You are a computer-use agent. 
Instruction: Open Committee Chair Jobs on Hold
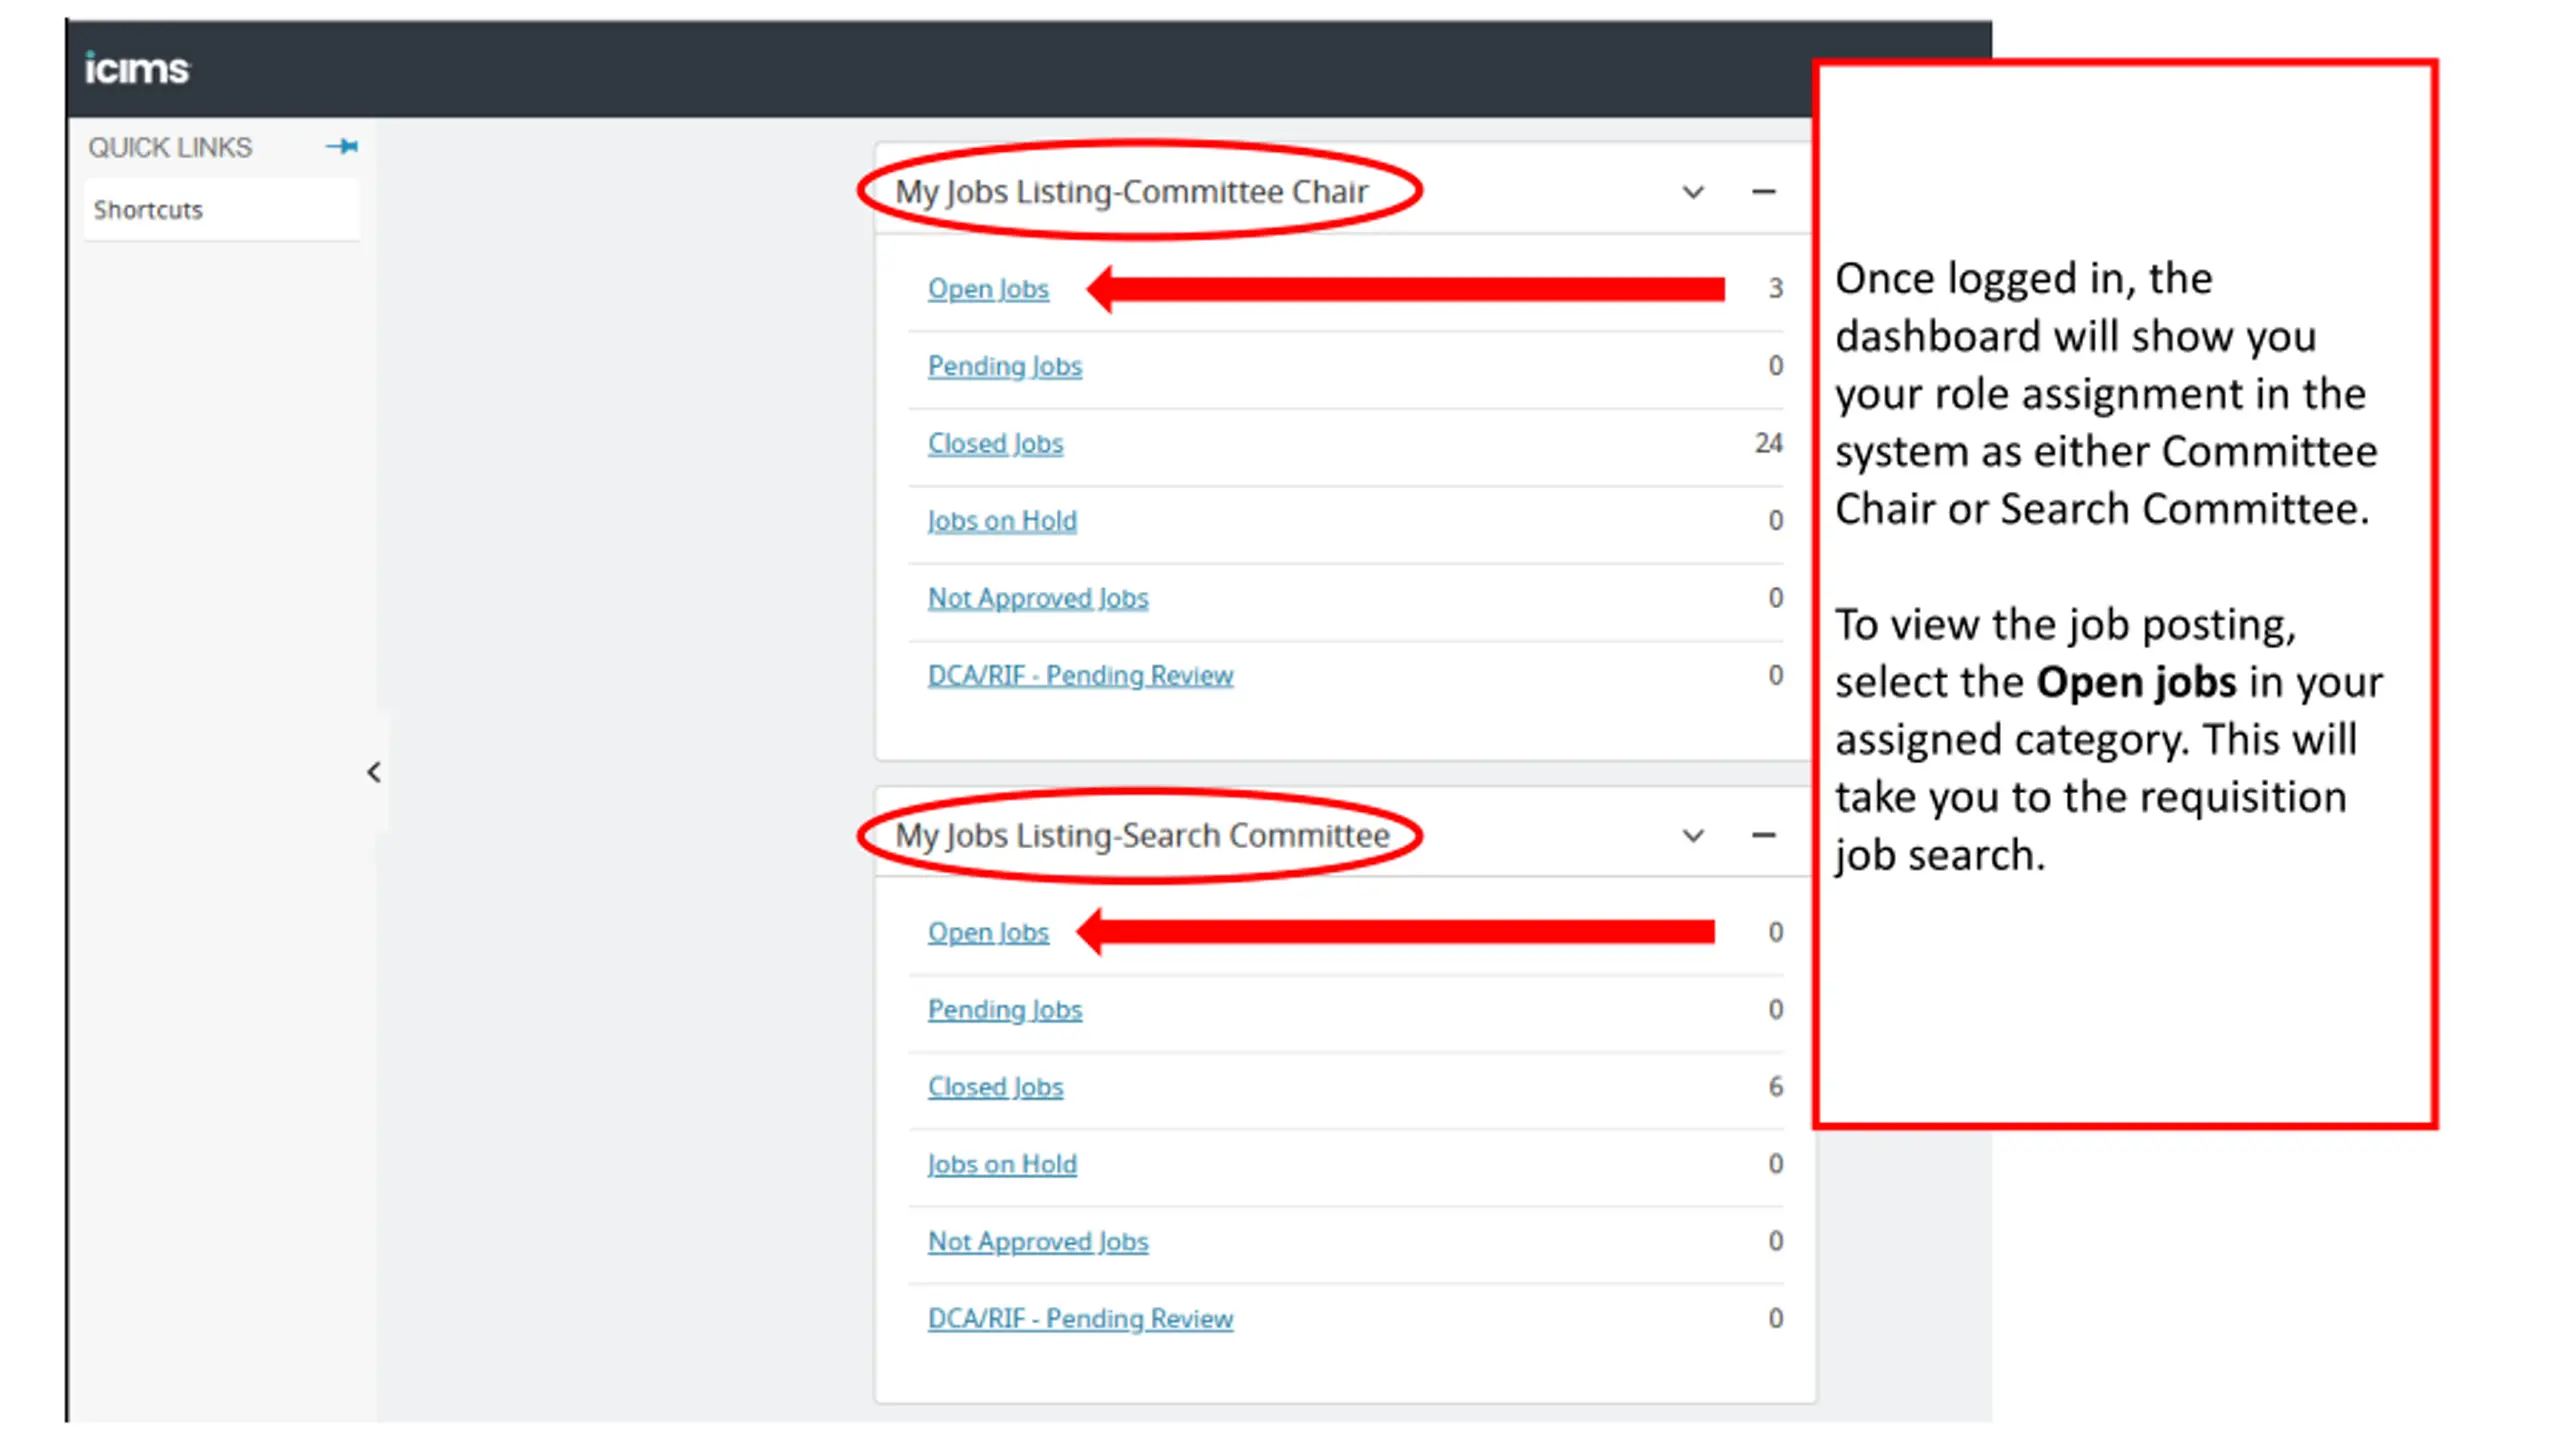click(x=1001, y=520)
